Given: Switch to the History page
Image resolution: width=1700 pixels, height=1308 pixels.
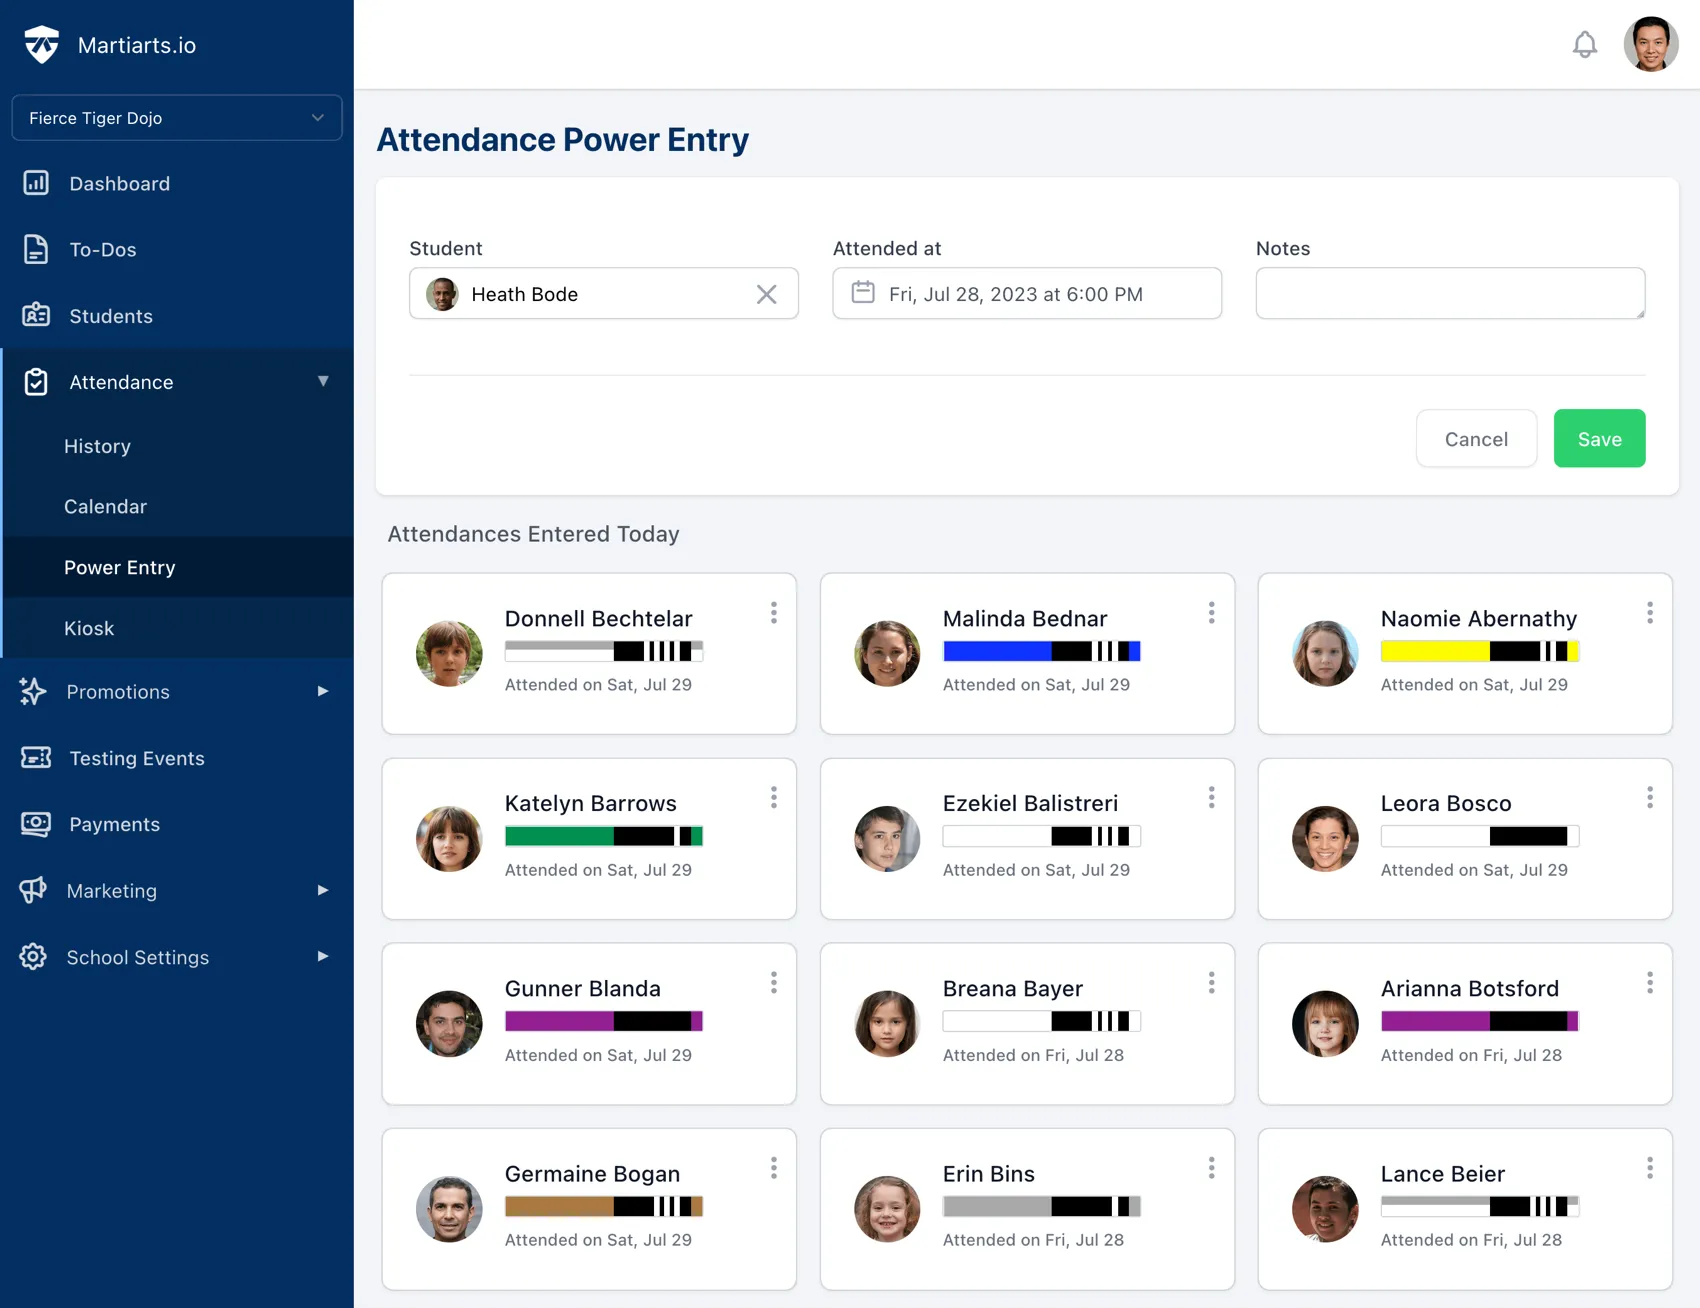Looking at the screenshot, I should (x=97, y=446).
